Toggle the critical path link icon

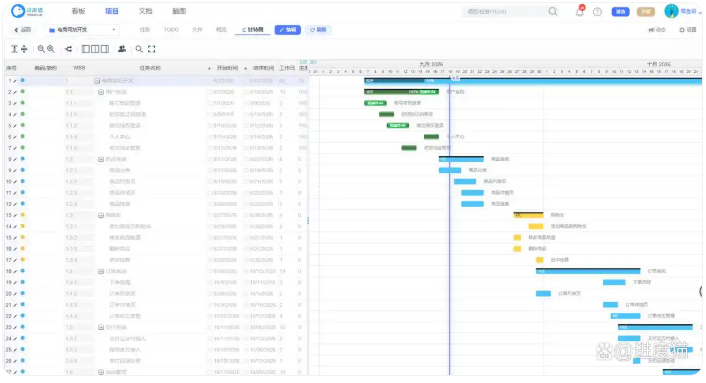coord(68,49)
